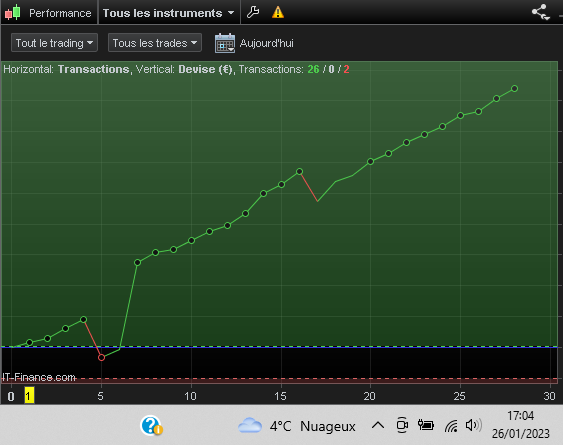Click the data point at transaction 7
This screenshot has width=563, height=445.
[x=137, y=263]
